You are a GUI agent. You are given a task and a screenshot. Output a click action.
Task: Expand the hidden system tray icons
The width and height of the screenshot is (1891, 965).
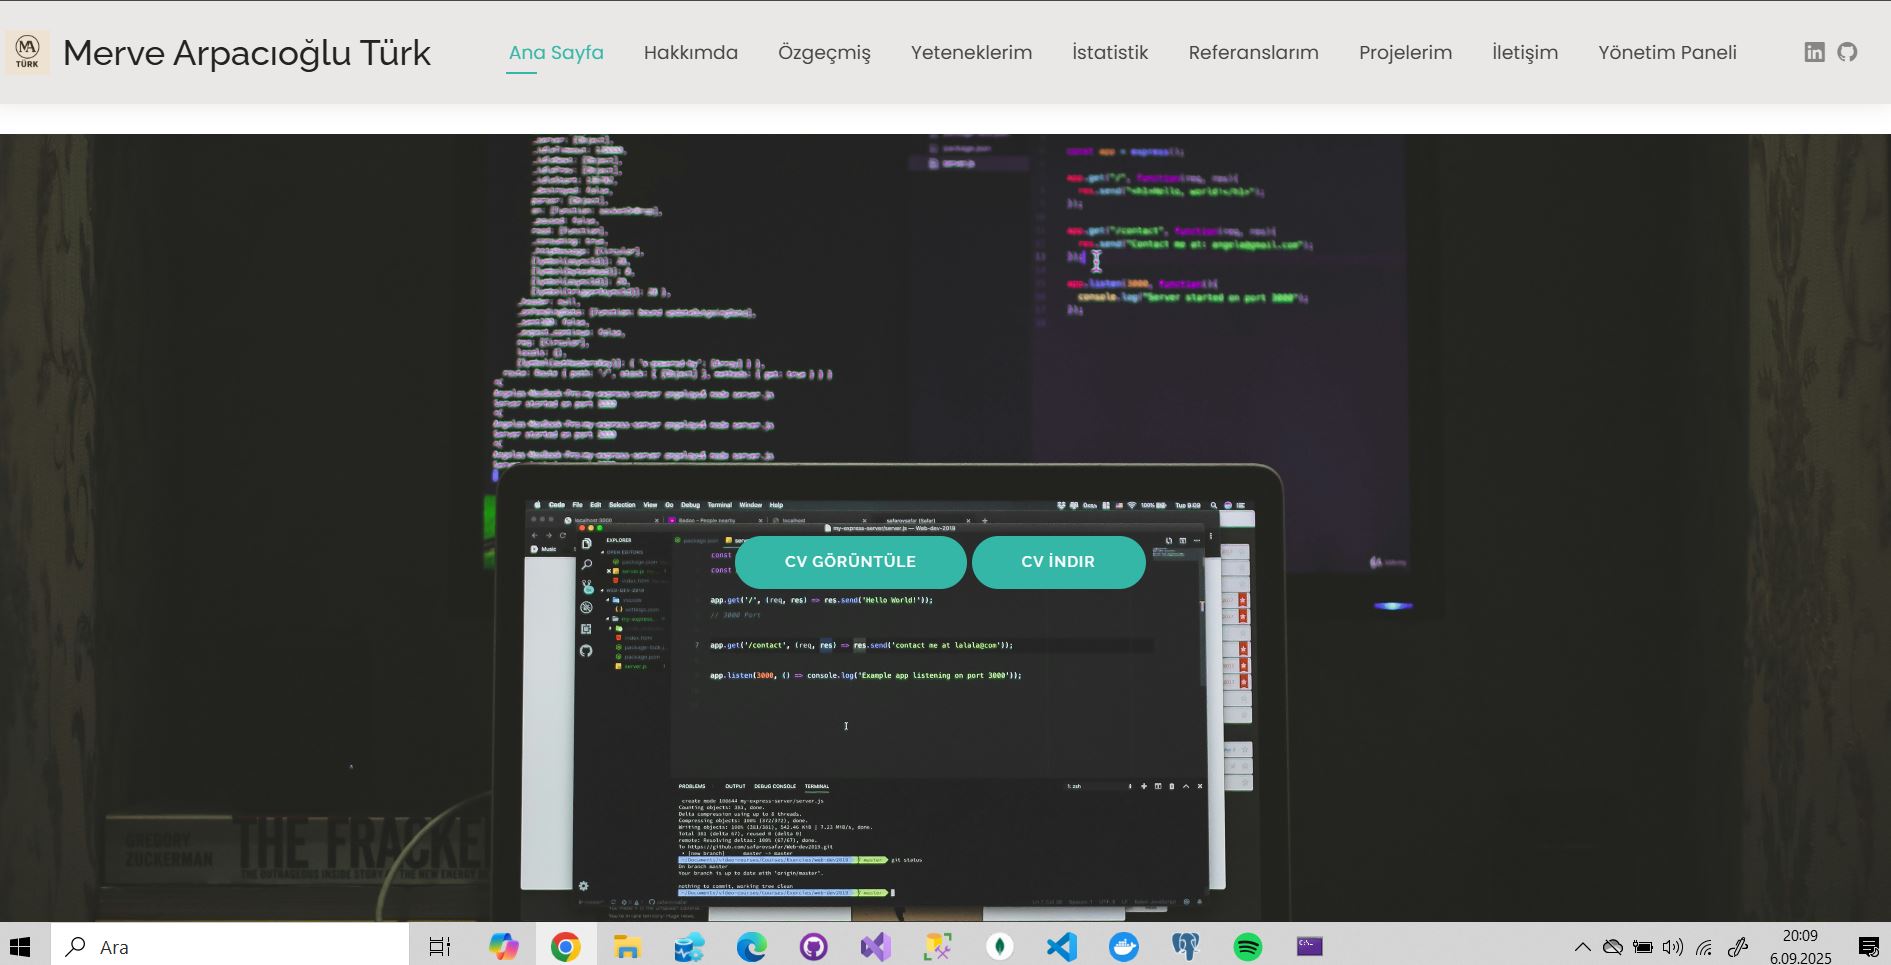coord(1582,947)
